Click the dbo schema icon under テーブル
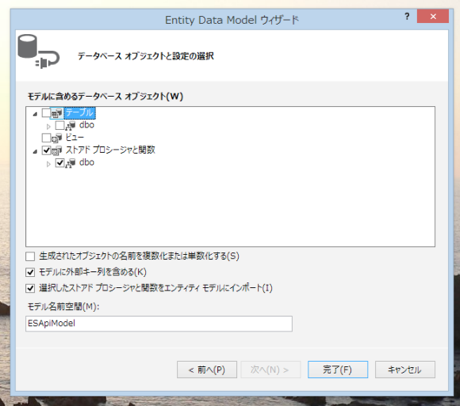 click(x=70, y=126)
